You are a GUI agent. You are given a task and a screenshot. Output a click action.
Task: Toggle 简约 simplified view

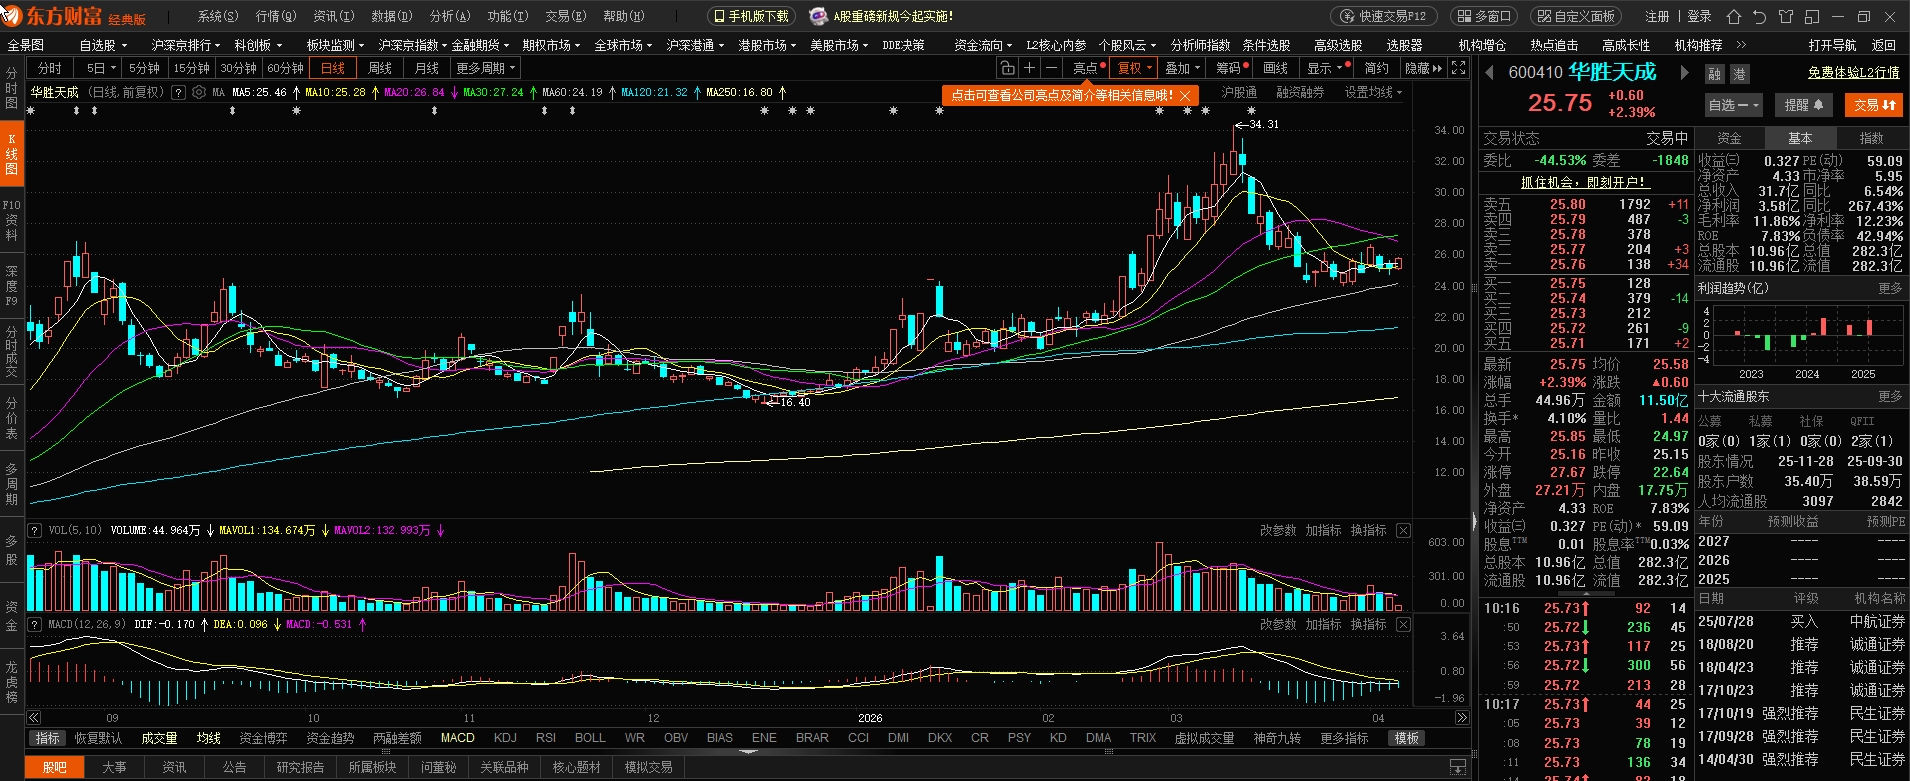1376,68
